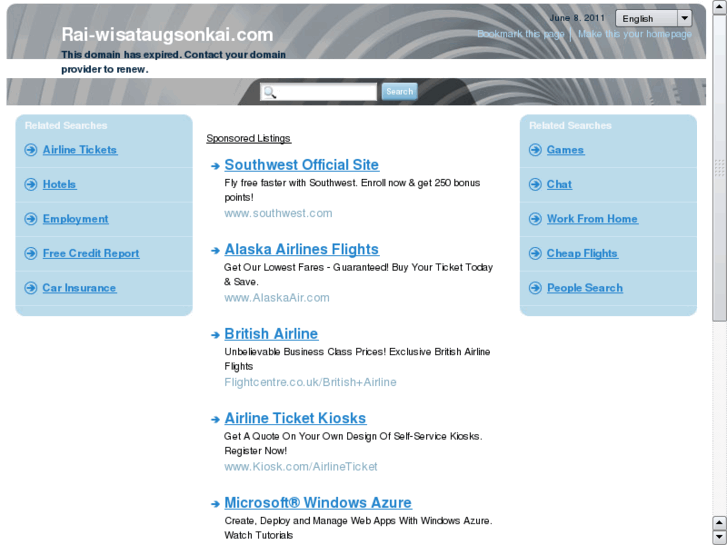
Task: Click the arrow bullet before Airline Ticket Kiosks
Action: (215, 419)
